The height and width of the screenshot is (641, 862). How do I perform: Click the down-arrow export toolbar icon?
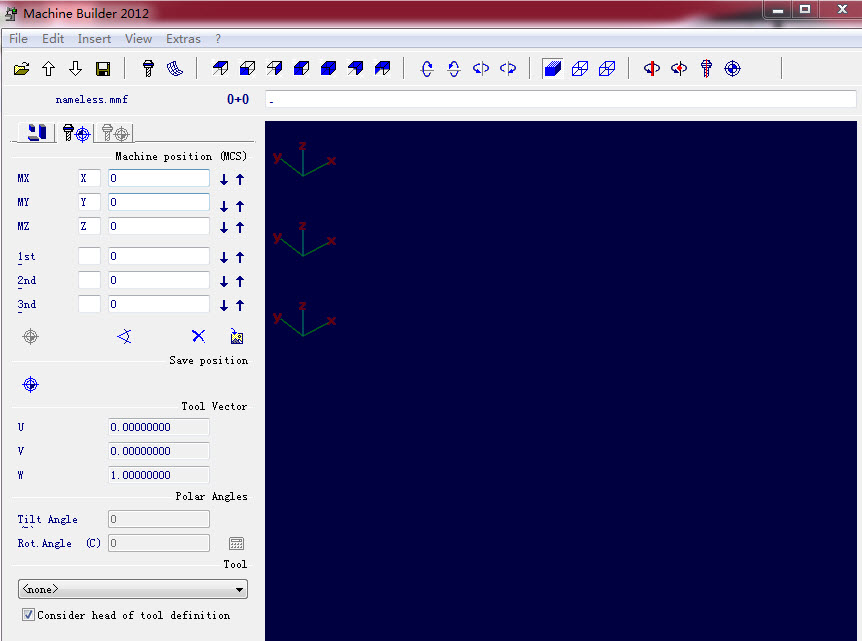(x=75, y=69)
